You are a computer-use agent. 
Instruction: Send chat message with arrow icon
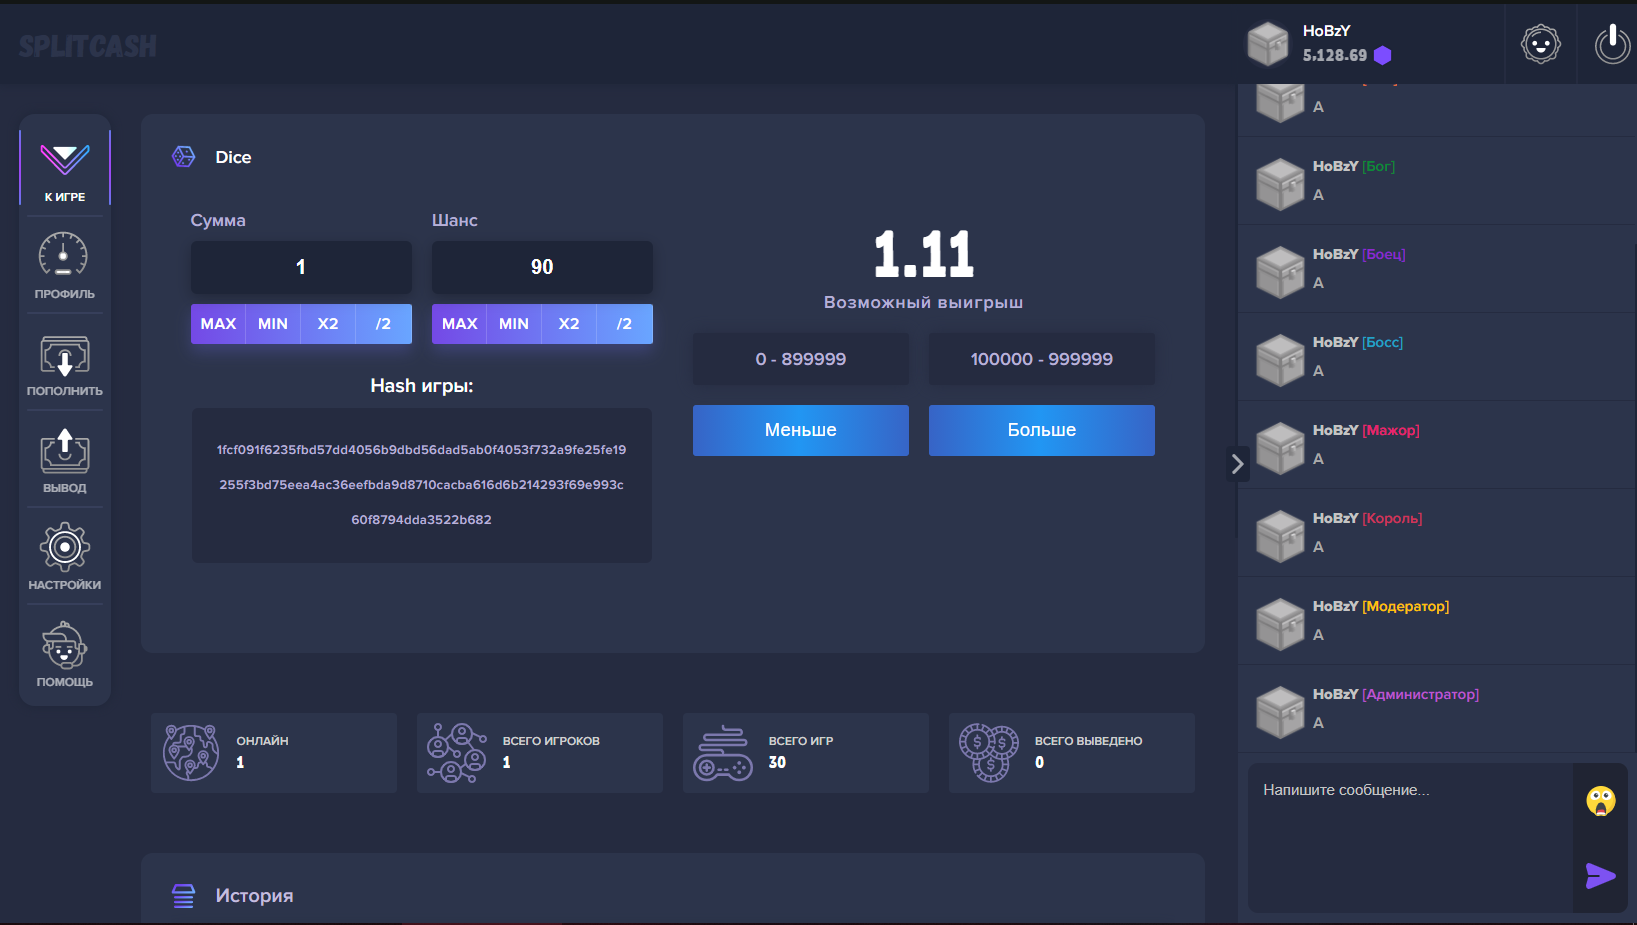pyautogui.click(x=1600, y=876)
